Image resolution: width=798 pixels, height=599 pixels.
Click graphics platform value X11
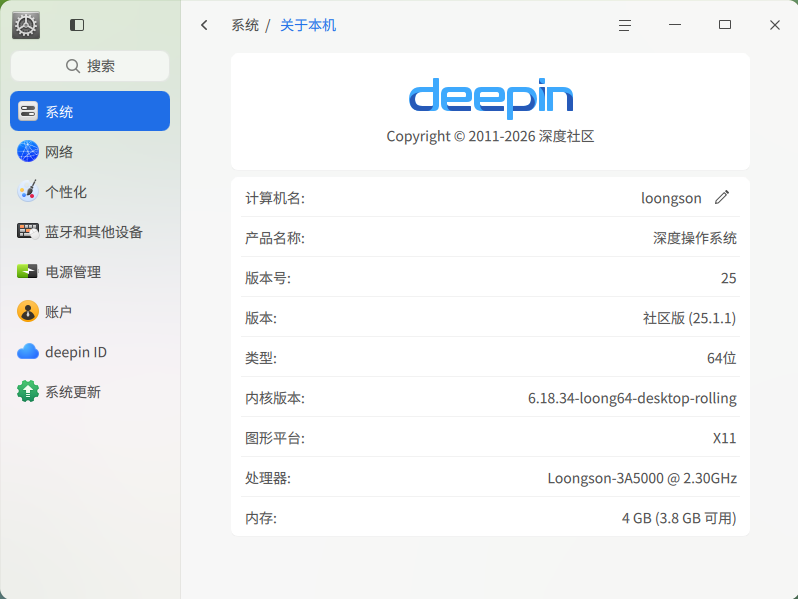click(725, 438)
